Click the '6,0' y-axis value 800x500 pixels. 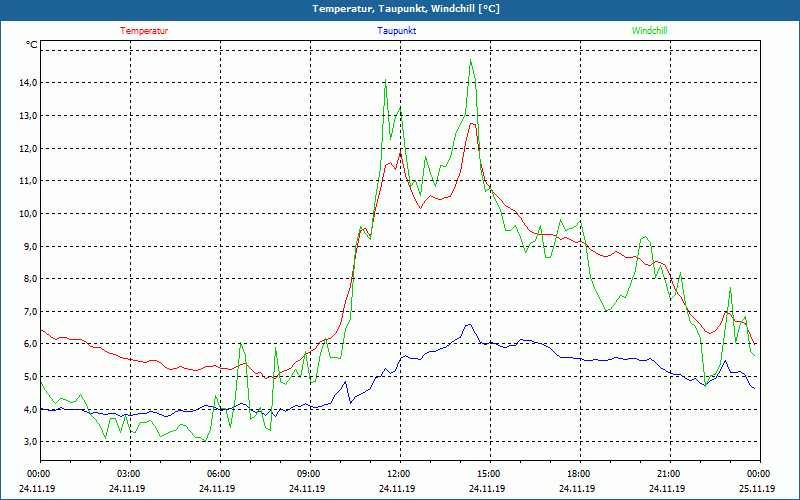(31, 344)
